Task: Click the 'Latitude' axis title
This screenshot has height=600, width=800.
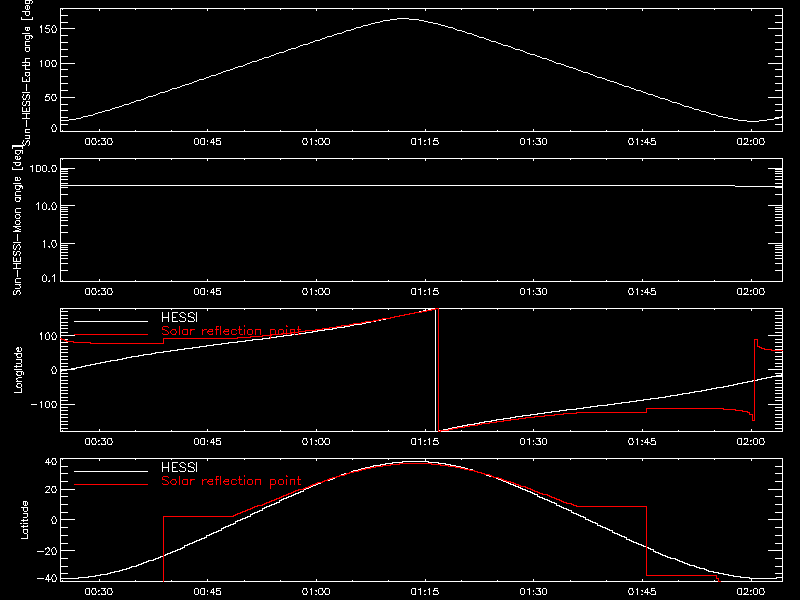Action: [24, 520]
